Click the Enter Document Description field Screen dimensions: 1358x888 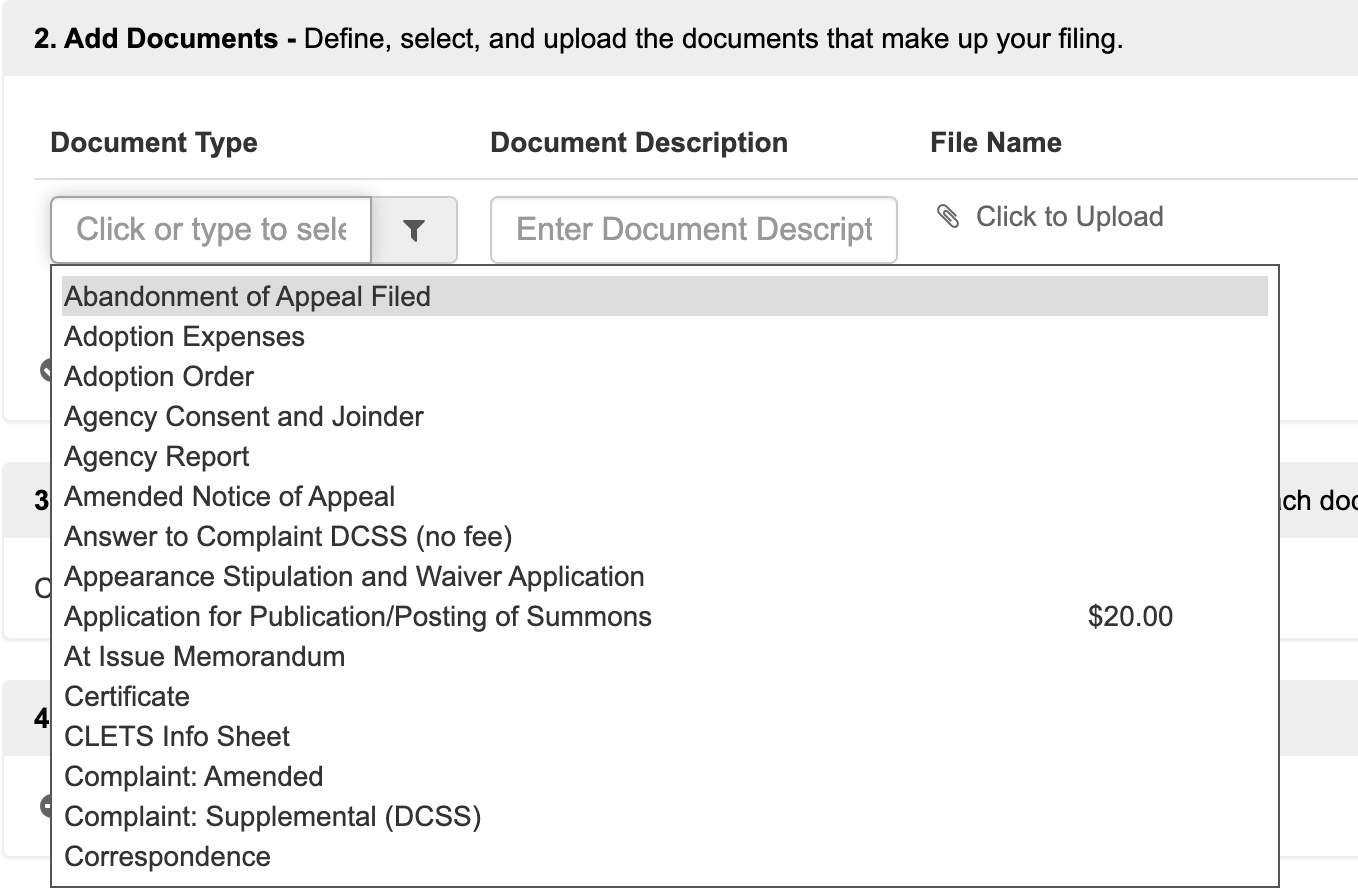coord(694,230)
